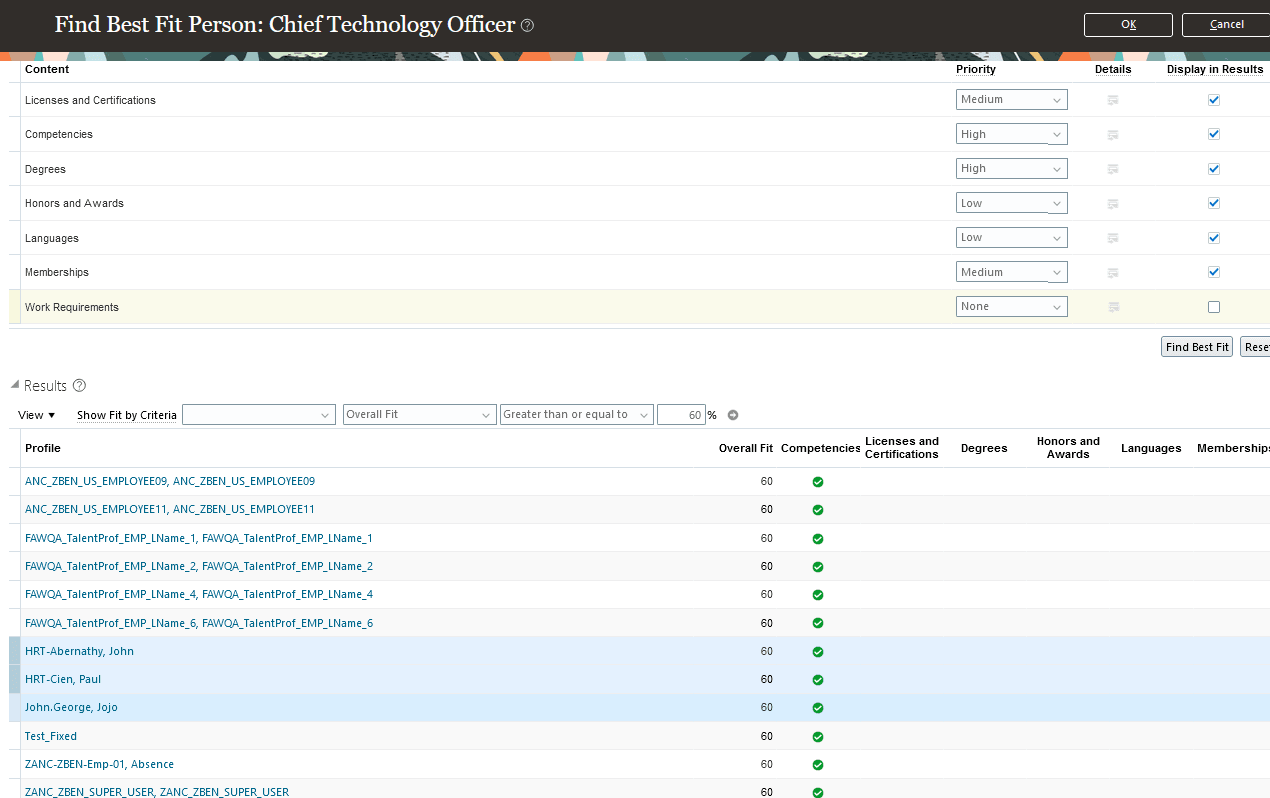1270x798 pixels.
Task: Open the View menu
Action: pos(37,415)
